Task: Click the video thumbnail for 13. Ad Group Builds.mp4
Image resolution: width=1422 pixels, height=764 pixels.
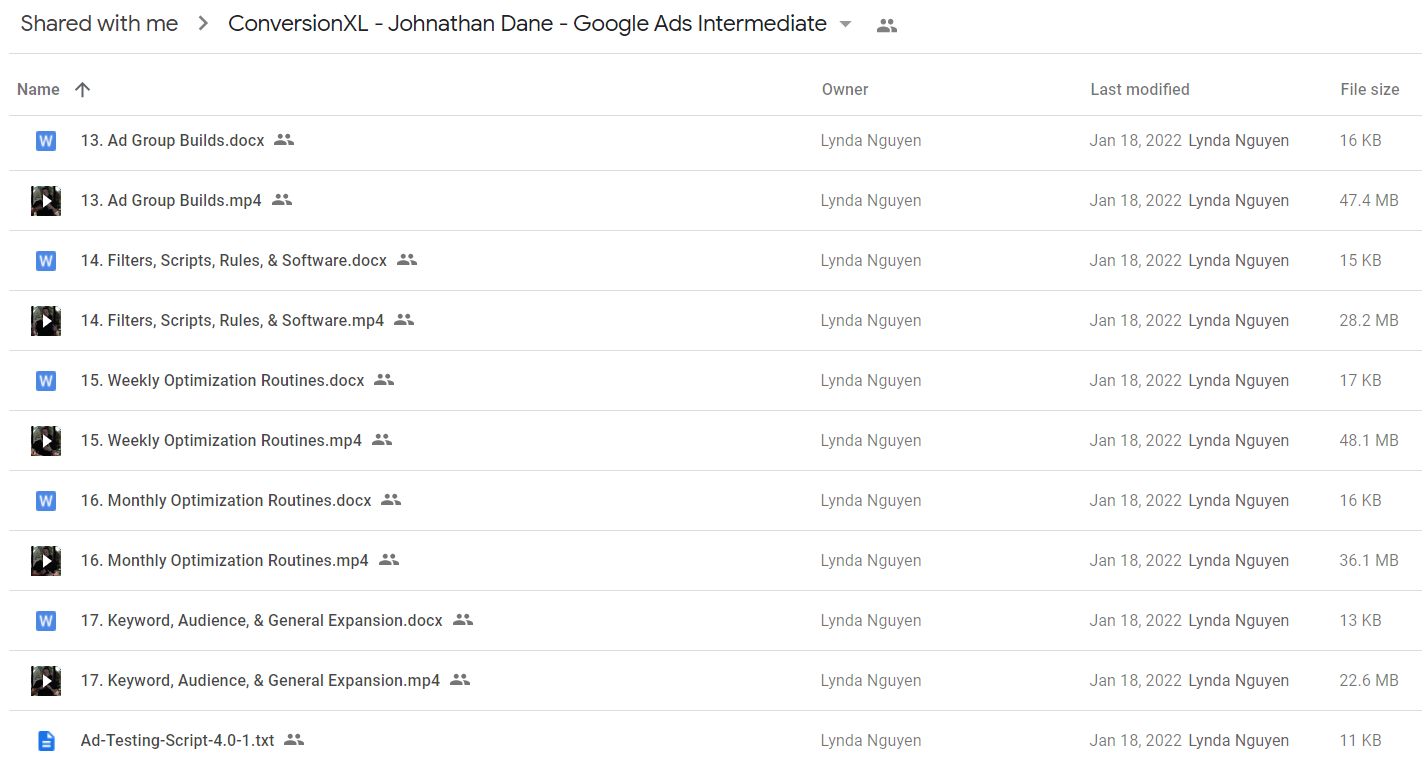Action: tap(46, 201)
